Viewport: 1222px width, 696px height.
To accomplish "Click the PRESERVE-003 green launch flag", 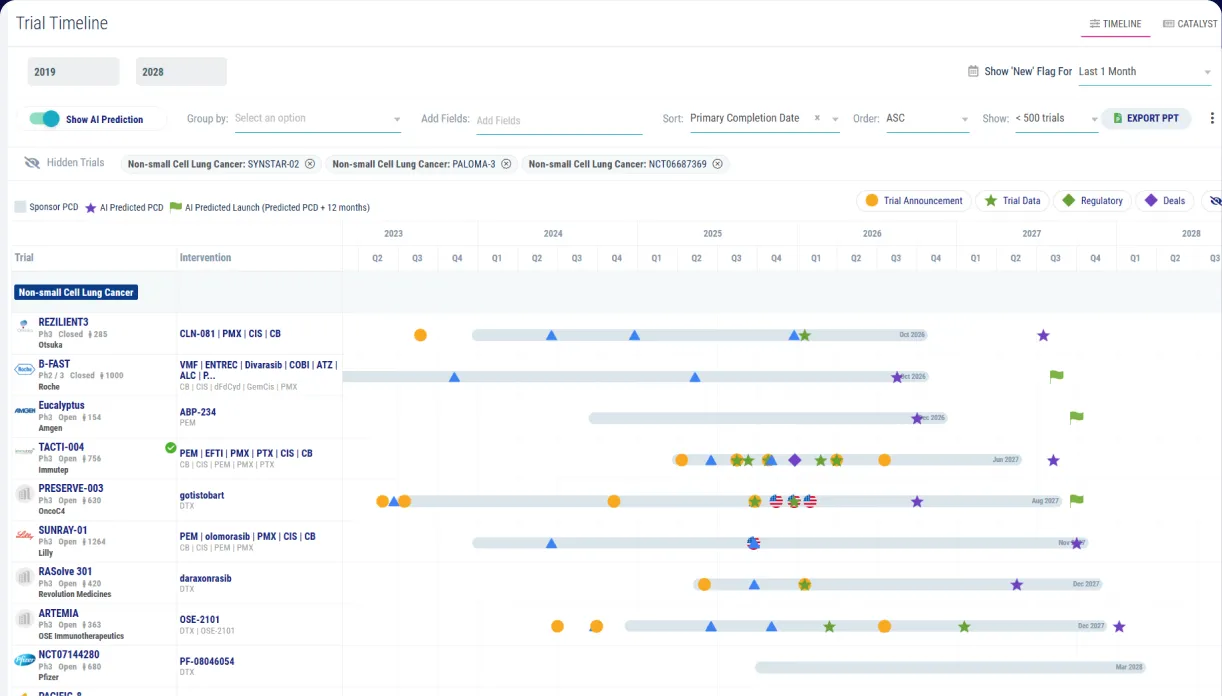I will [x=1076, y=501].
